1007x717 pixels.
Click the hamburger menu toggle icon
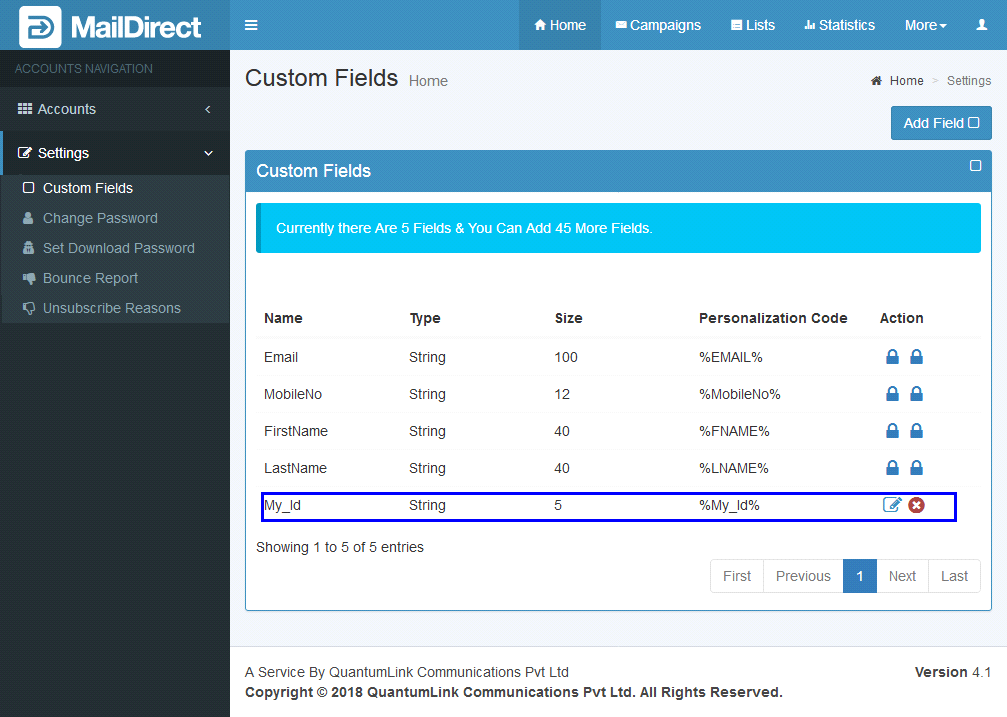tap(251, 25)
